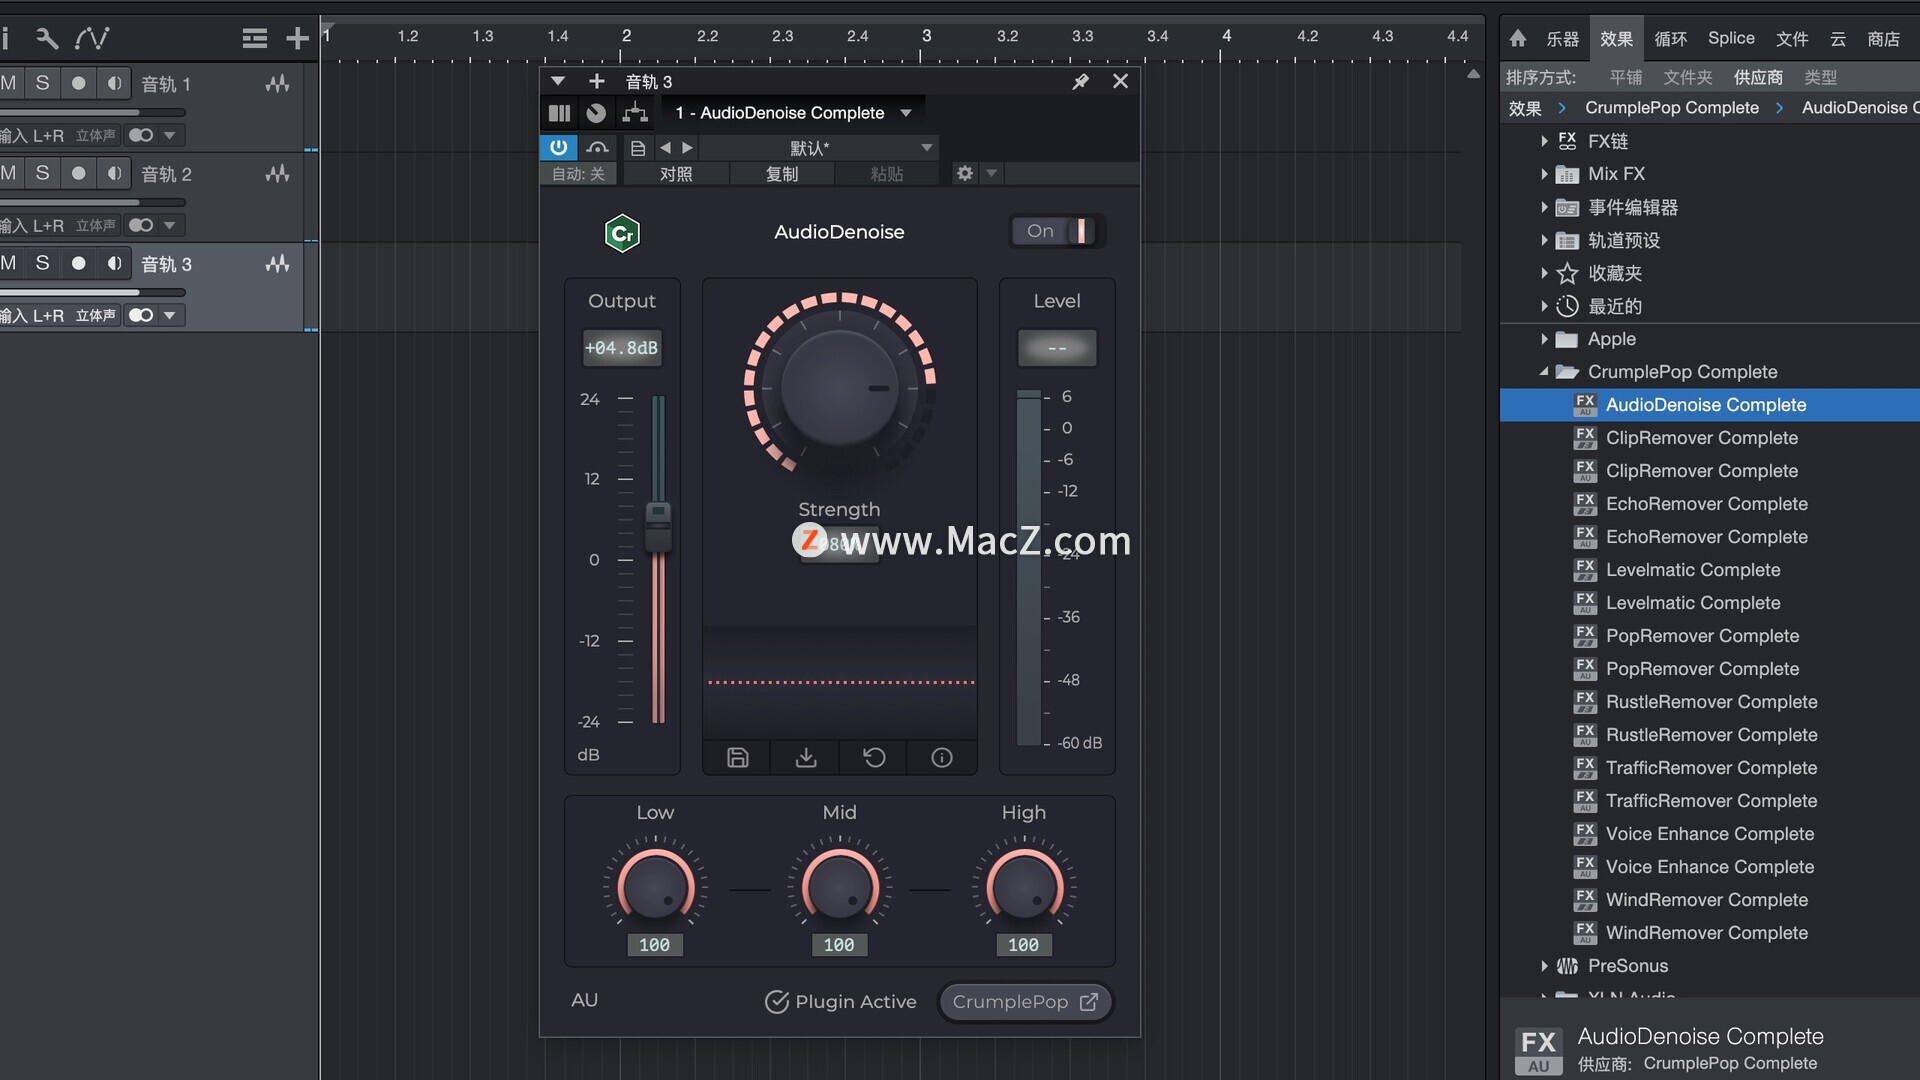Toggle the plugin power bypass button

tap(558, 148)
